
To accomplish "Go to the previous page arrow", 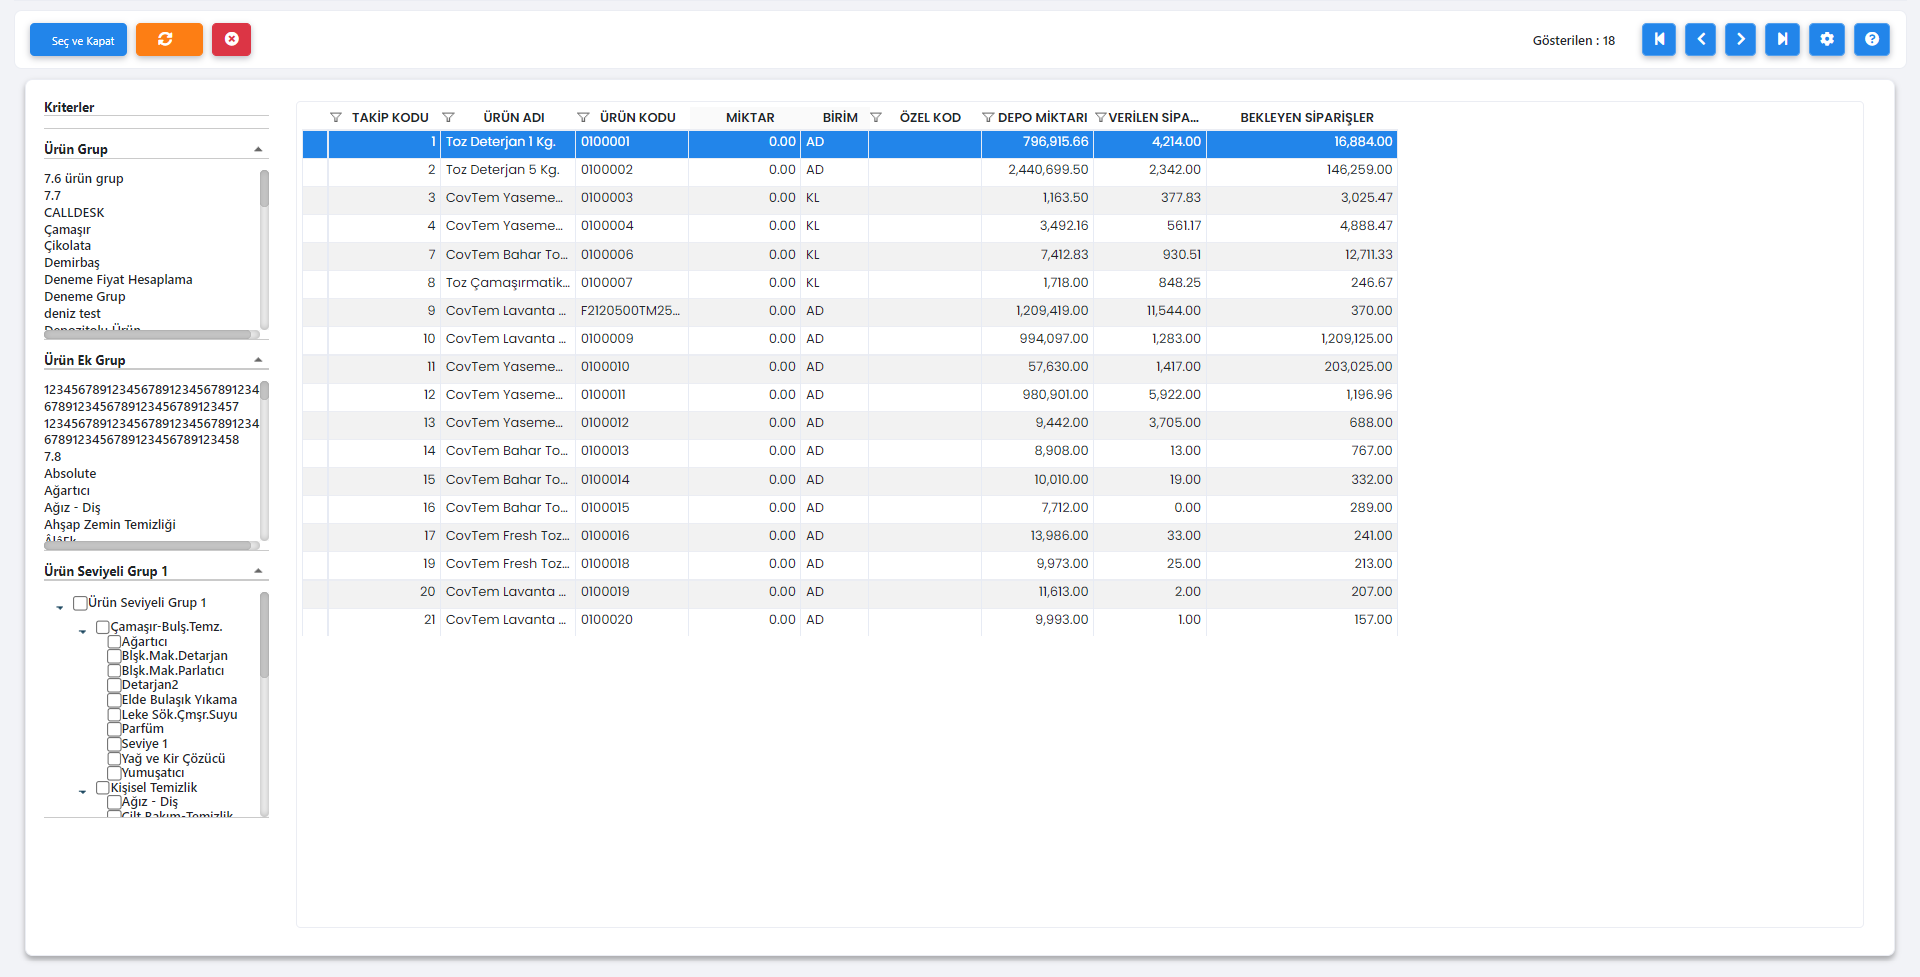I will 1700,40.
